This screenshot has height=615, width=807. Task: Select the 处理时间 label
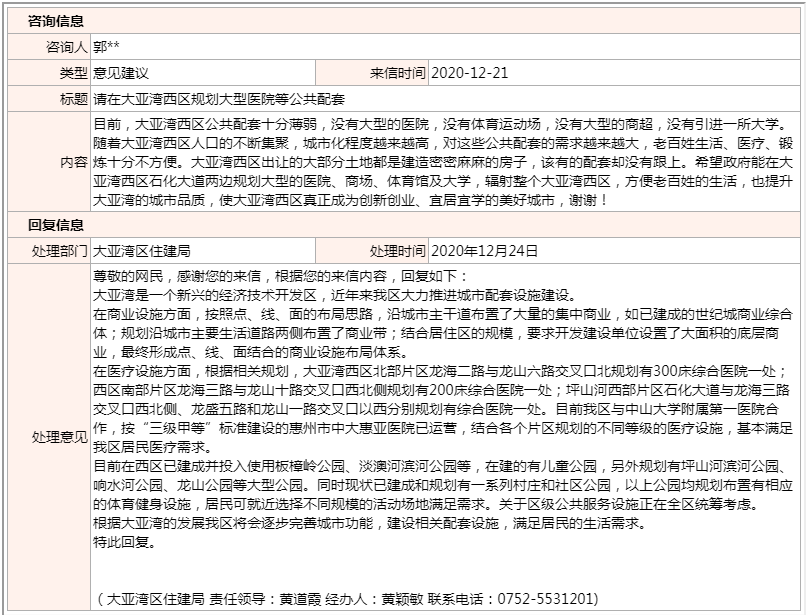397,251
